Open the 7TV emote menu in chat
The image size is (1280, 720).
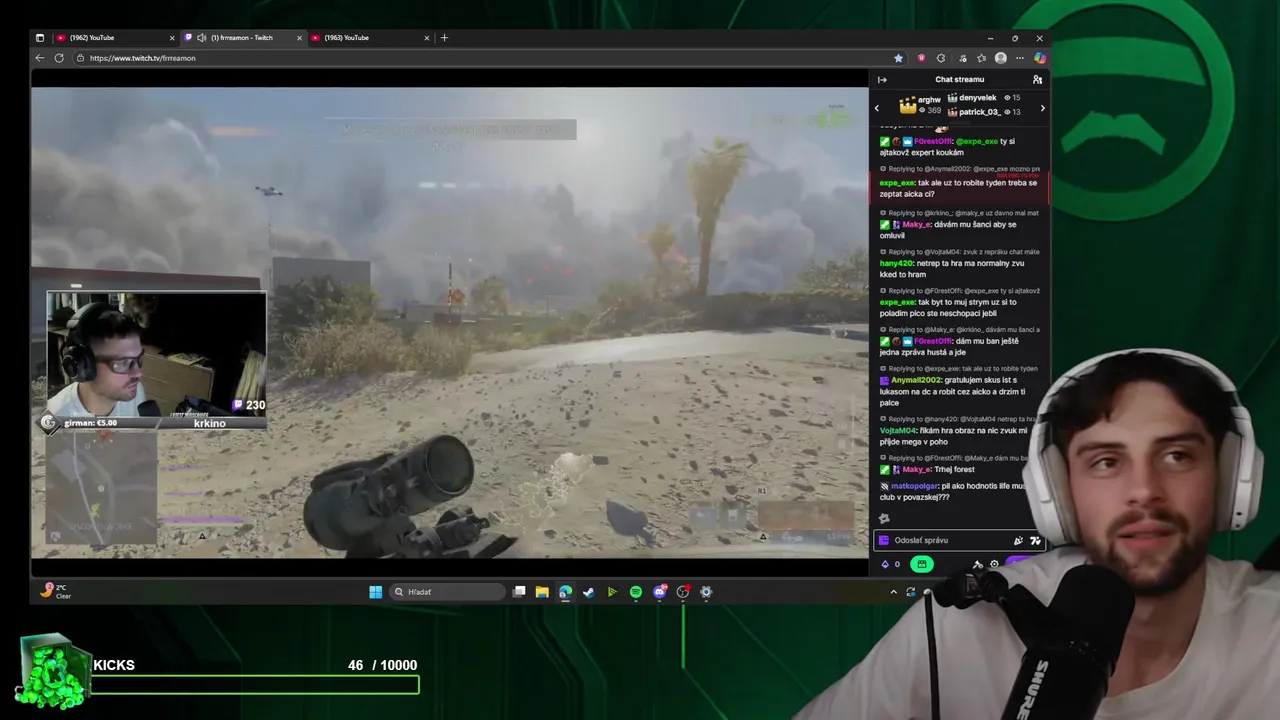pos(1035,541)
